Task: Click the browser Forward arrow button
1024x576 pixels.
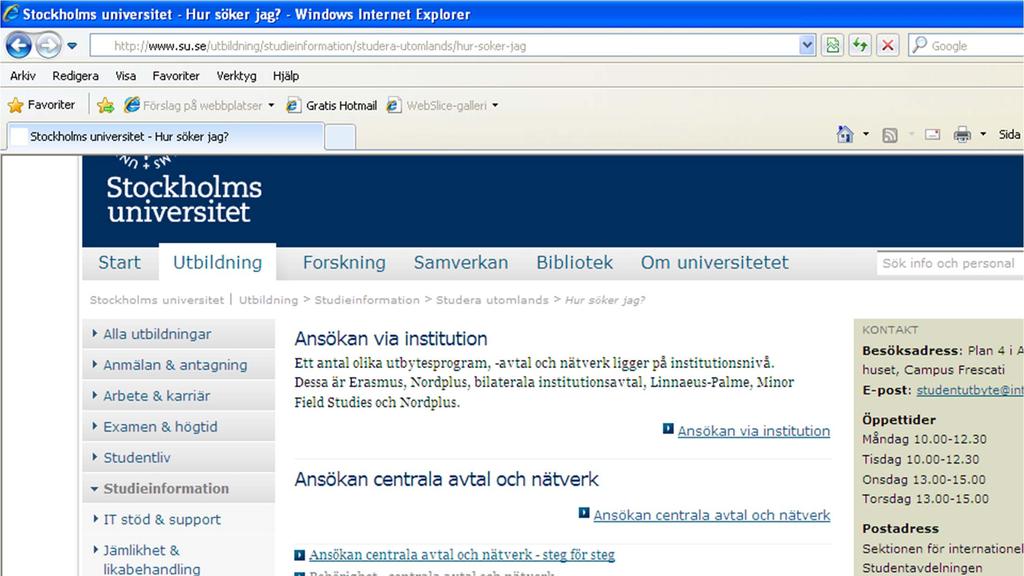Action: (x=48, y=46)
